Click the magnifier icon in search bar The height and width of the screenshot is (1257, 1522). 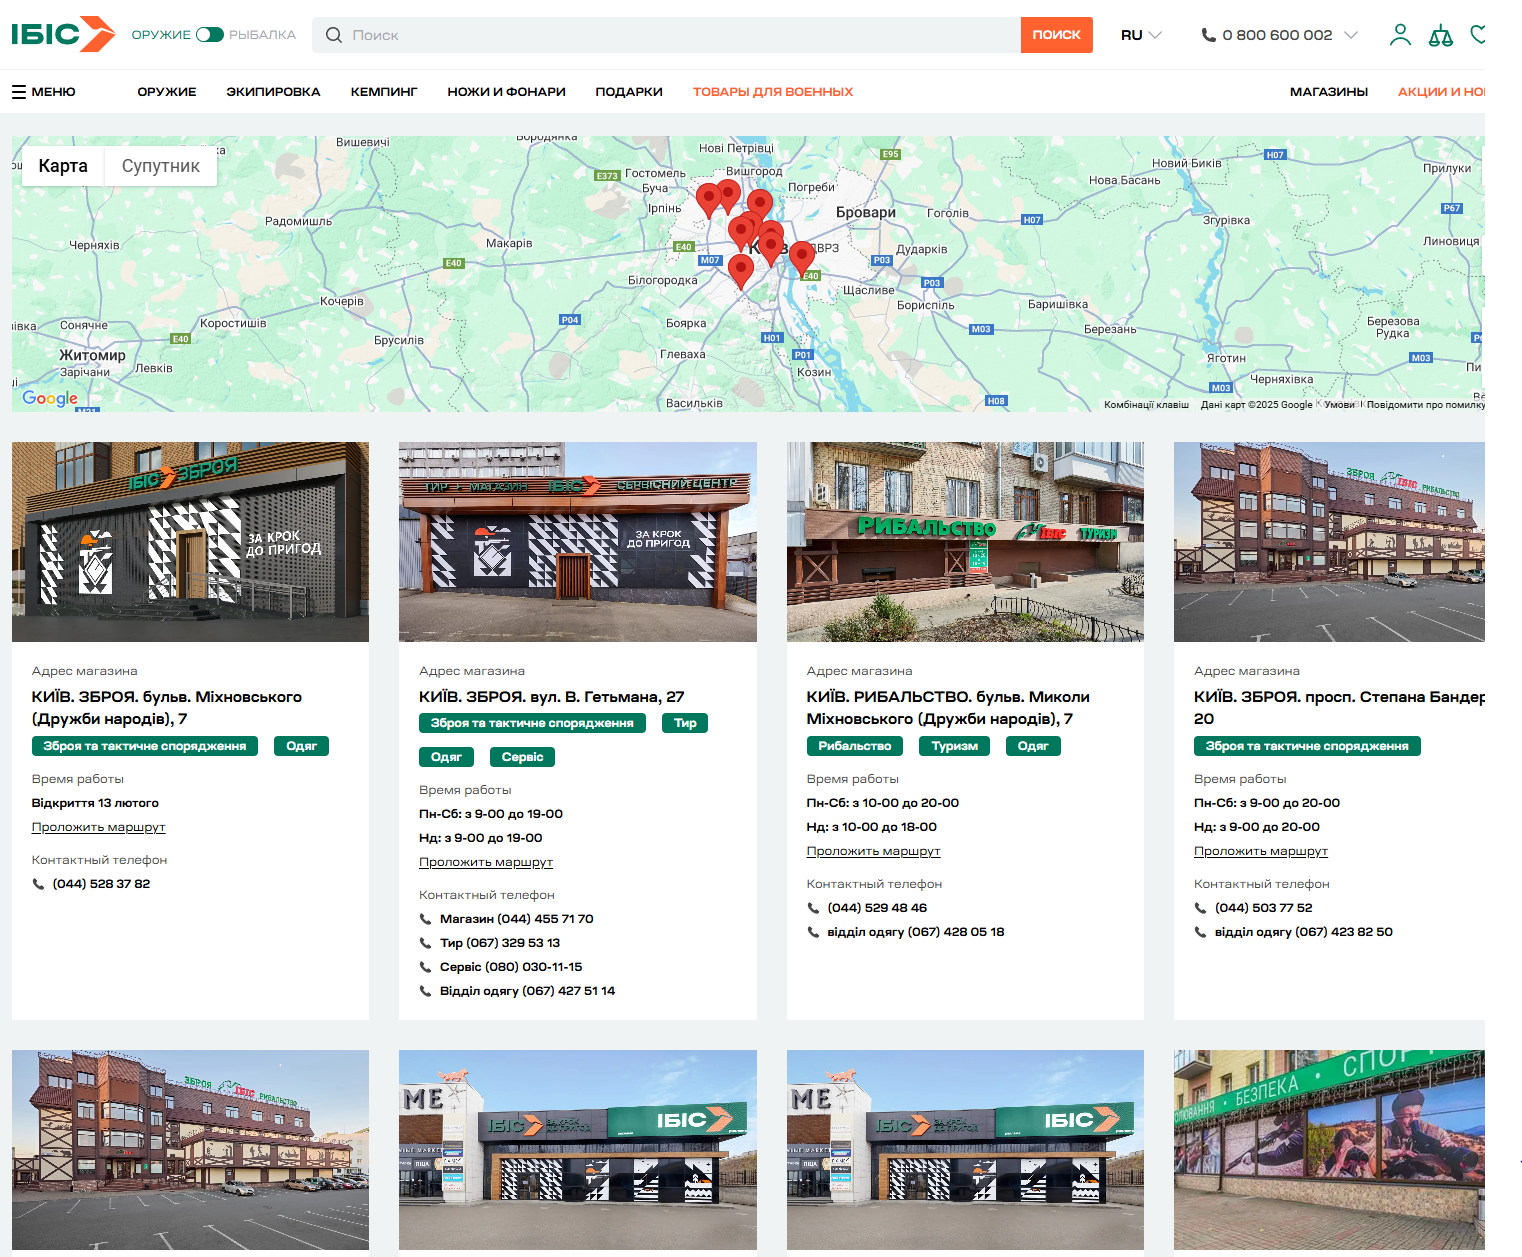point(334,35)
